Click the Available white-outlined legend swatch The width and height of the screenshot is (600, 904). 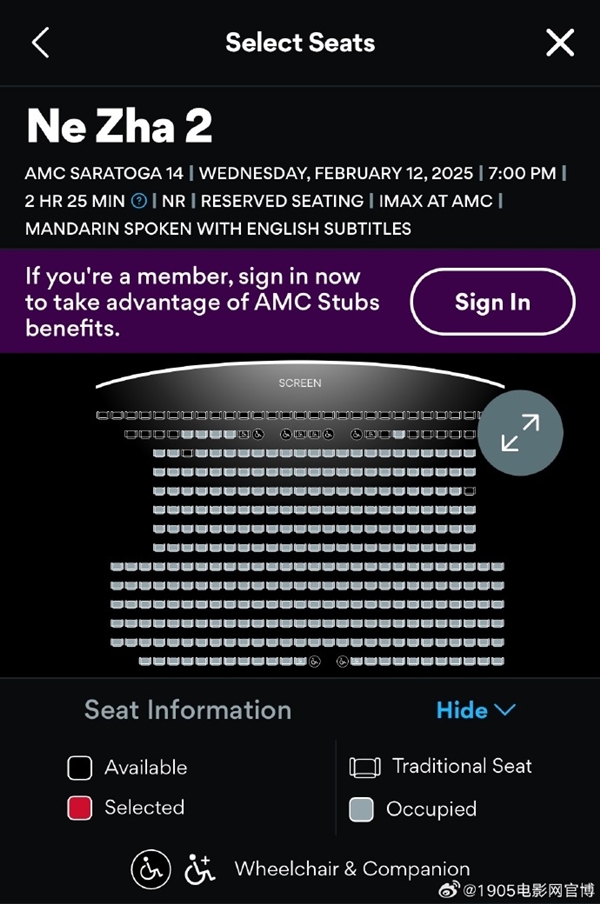[80, 768]
